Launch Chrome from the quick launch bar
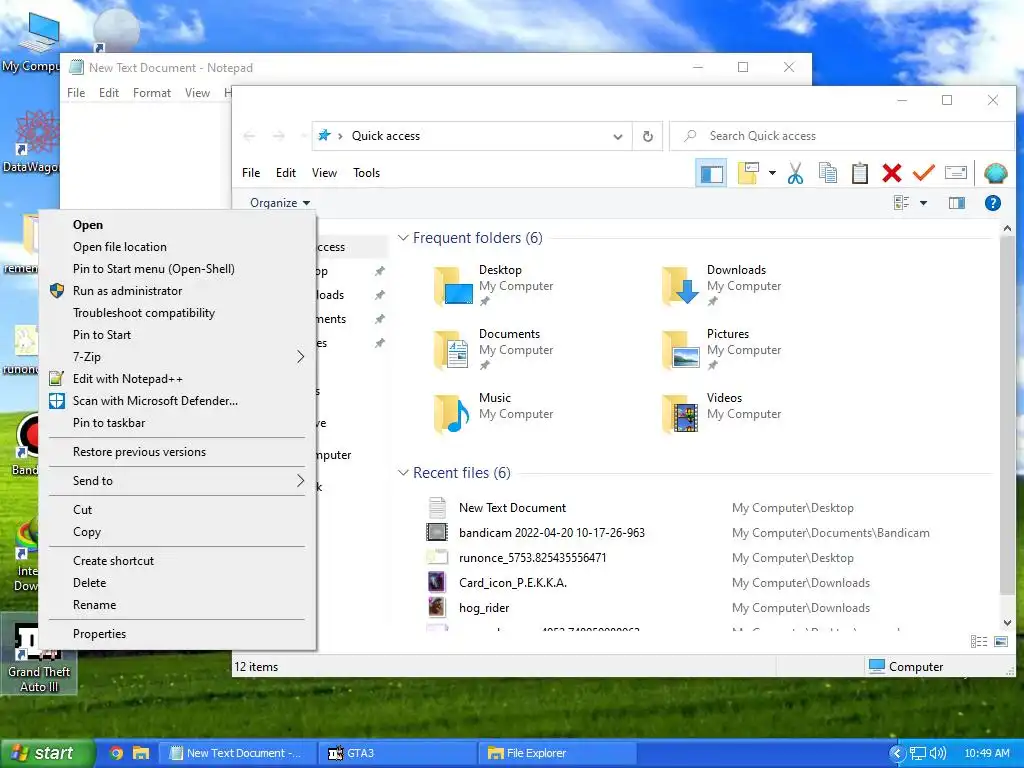Viewport: 1024px width, 768px height. click(116, 753)
